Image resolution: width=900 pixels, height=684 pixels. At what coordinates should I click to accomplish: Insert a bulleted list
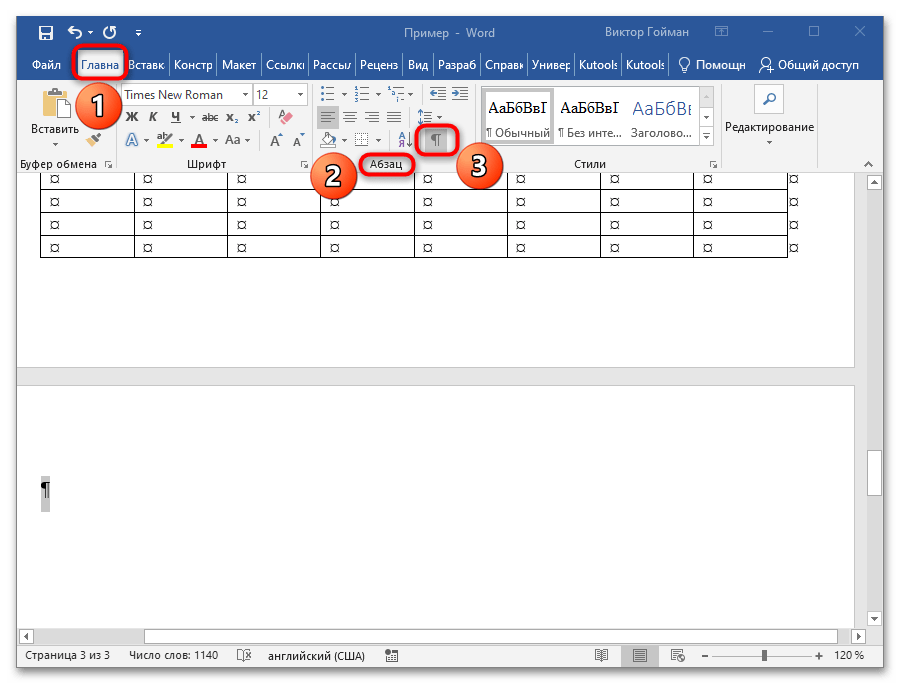[328, 94]
